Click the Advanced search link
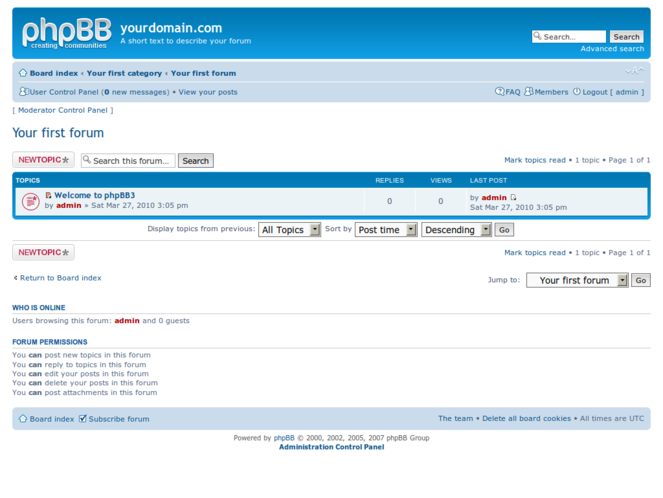 click(612, 49)
